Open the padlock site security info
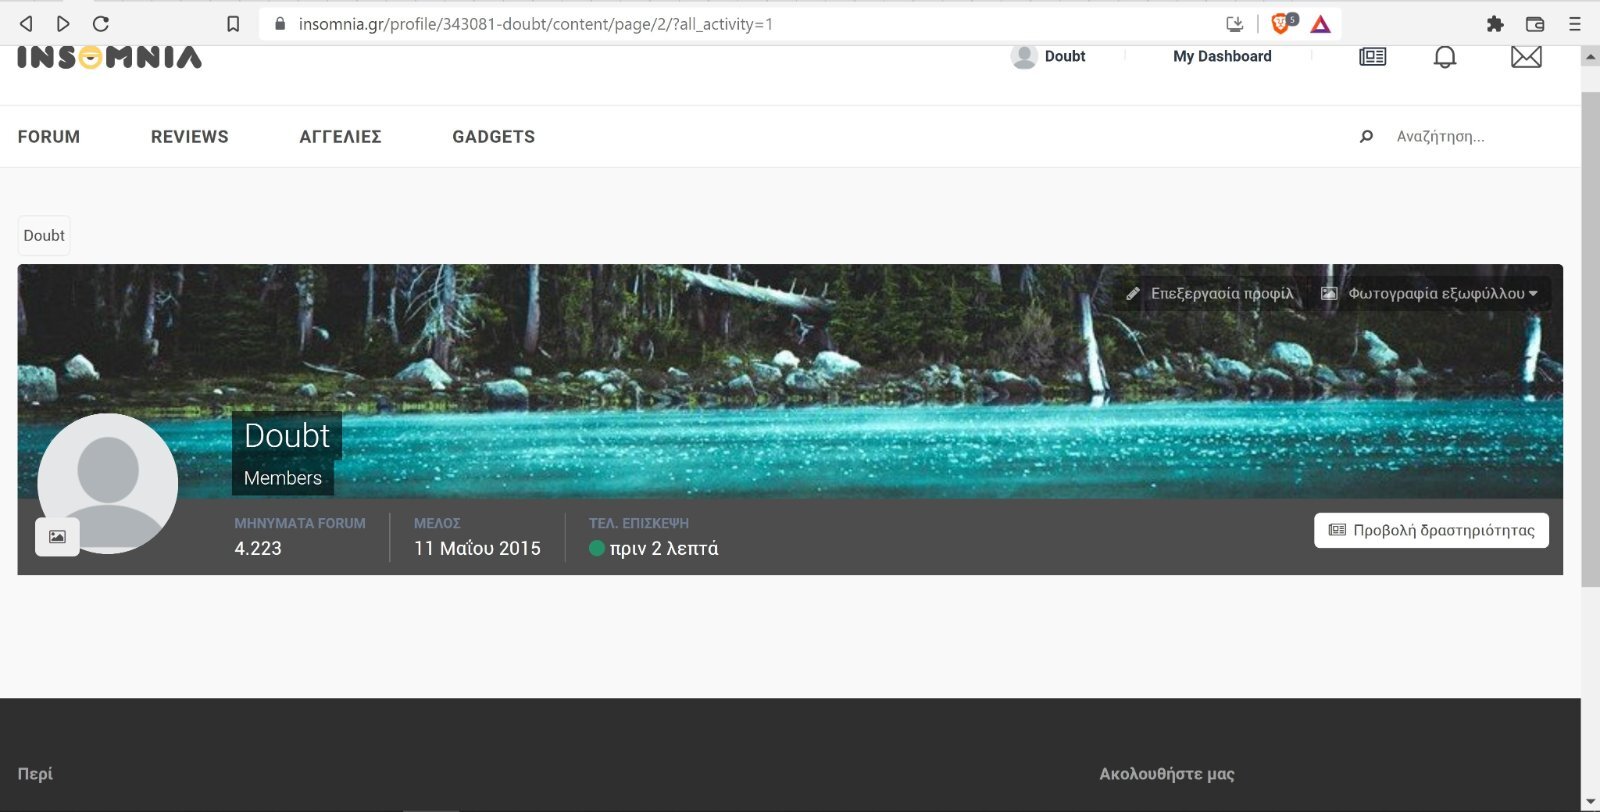The image size is (1600, 812). (280, 24)
